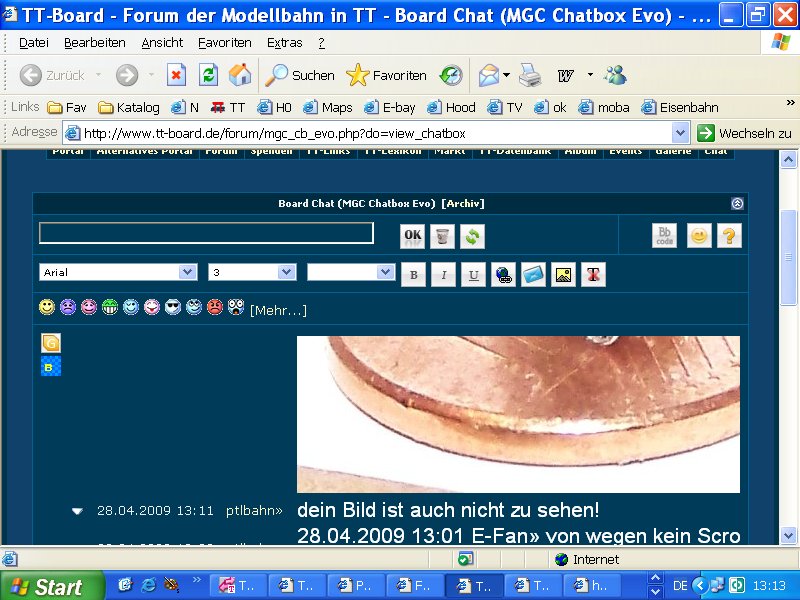Insert the green grinning emoticon
Viewport: 800px width, 600px height.
point(110,307)
